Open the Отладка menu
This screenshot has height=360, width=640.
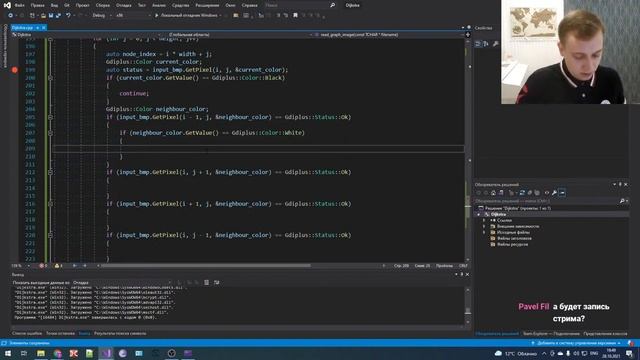click(x=123, y=5)
